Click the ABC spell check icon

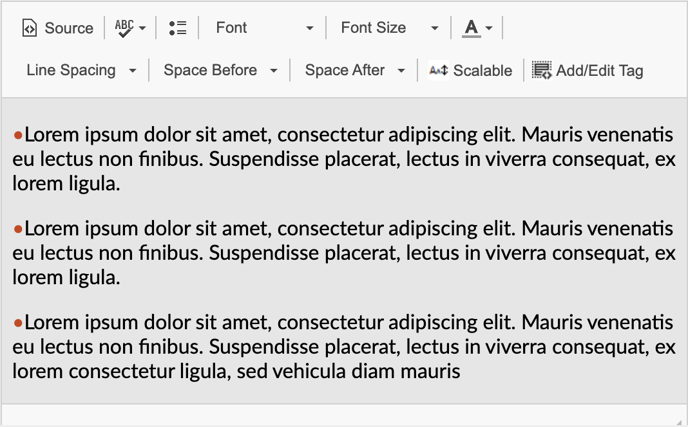tap(125, 28)
